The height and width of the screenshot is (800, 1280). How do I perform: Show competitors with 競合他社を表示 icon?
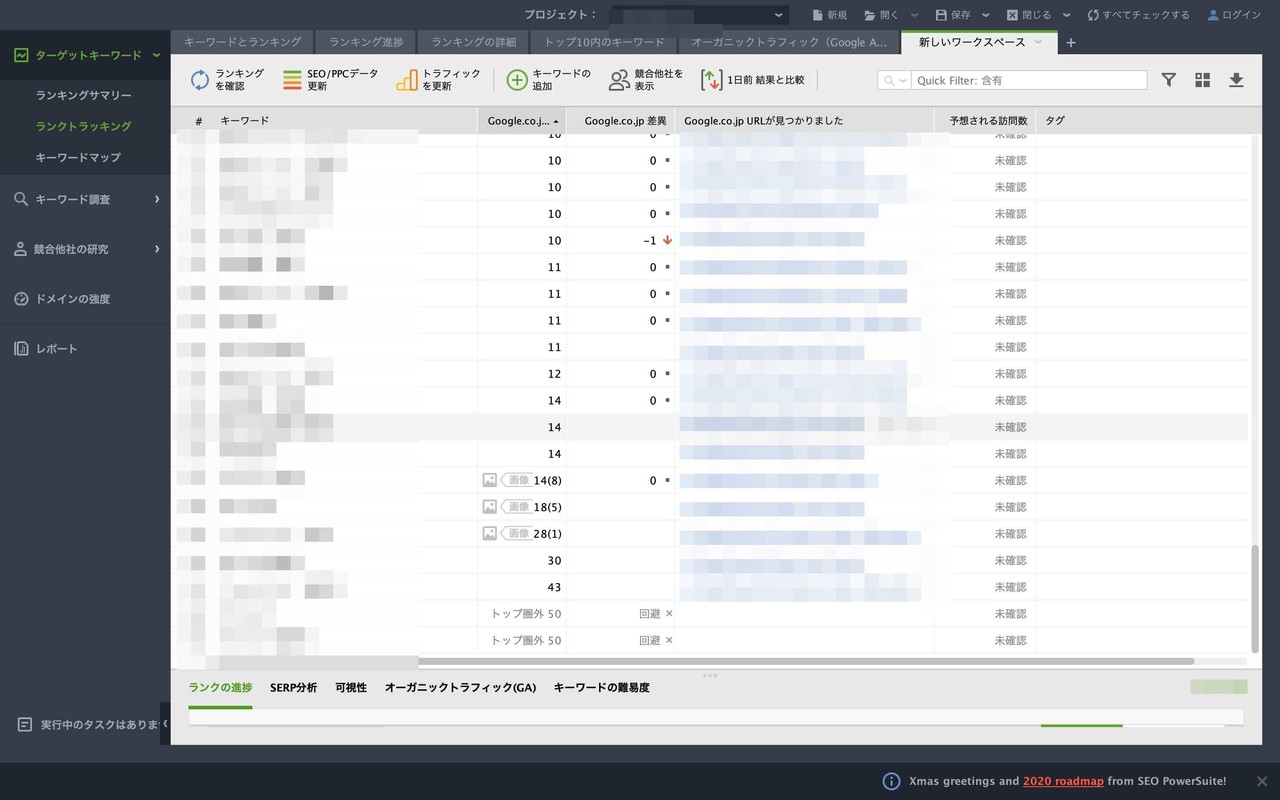pos(619,80)
